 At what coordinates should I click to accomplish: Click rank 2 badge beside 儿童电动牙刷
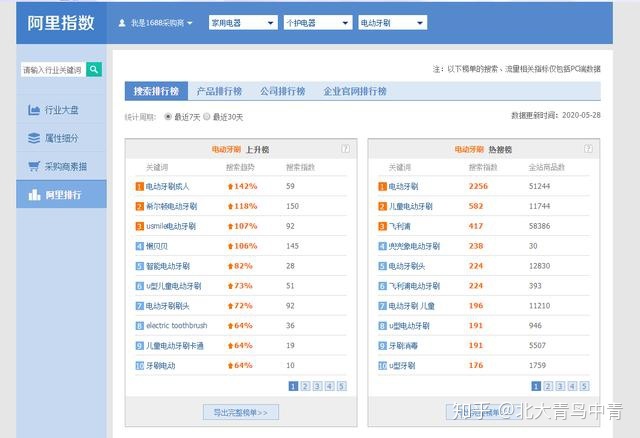(x=382, y=207)
